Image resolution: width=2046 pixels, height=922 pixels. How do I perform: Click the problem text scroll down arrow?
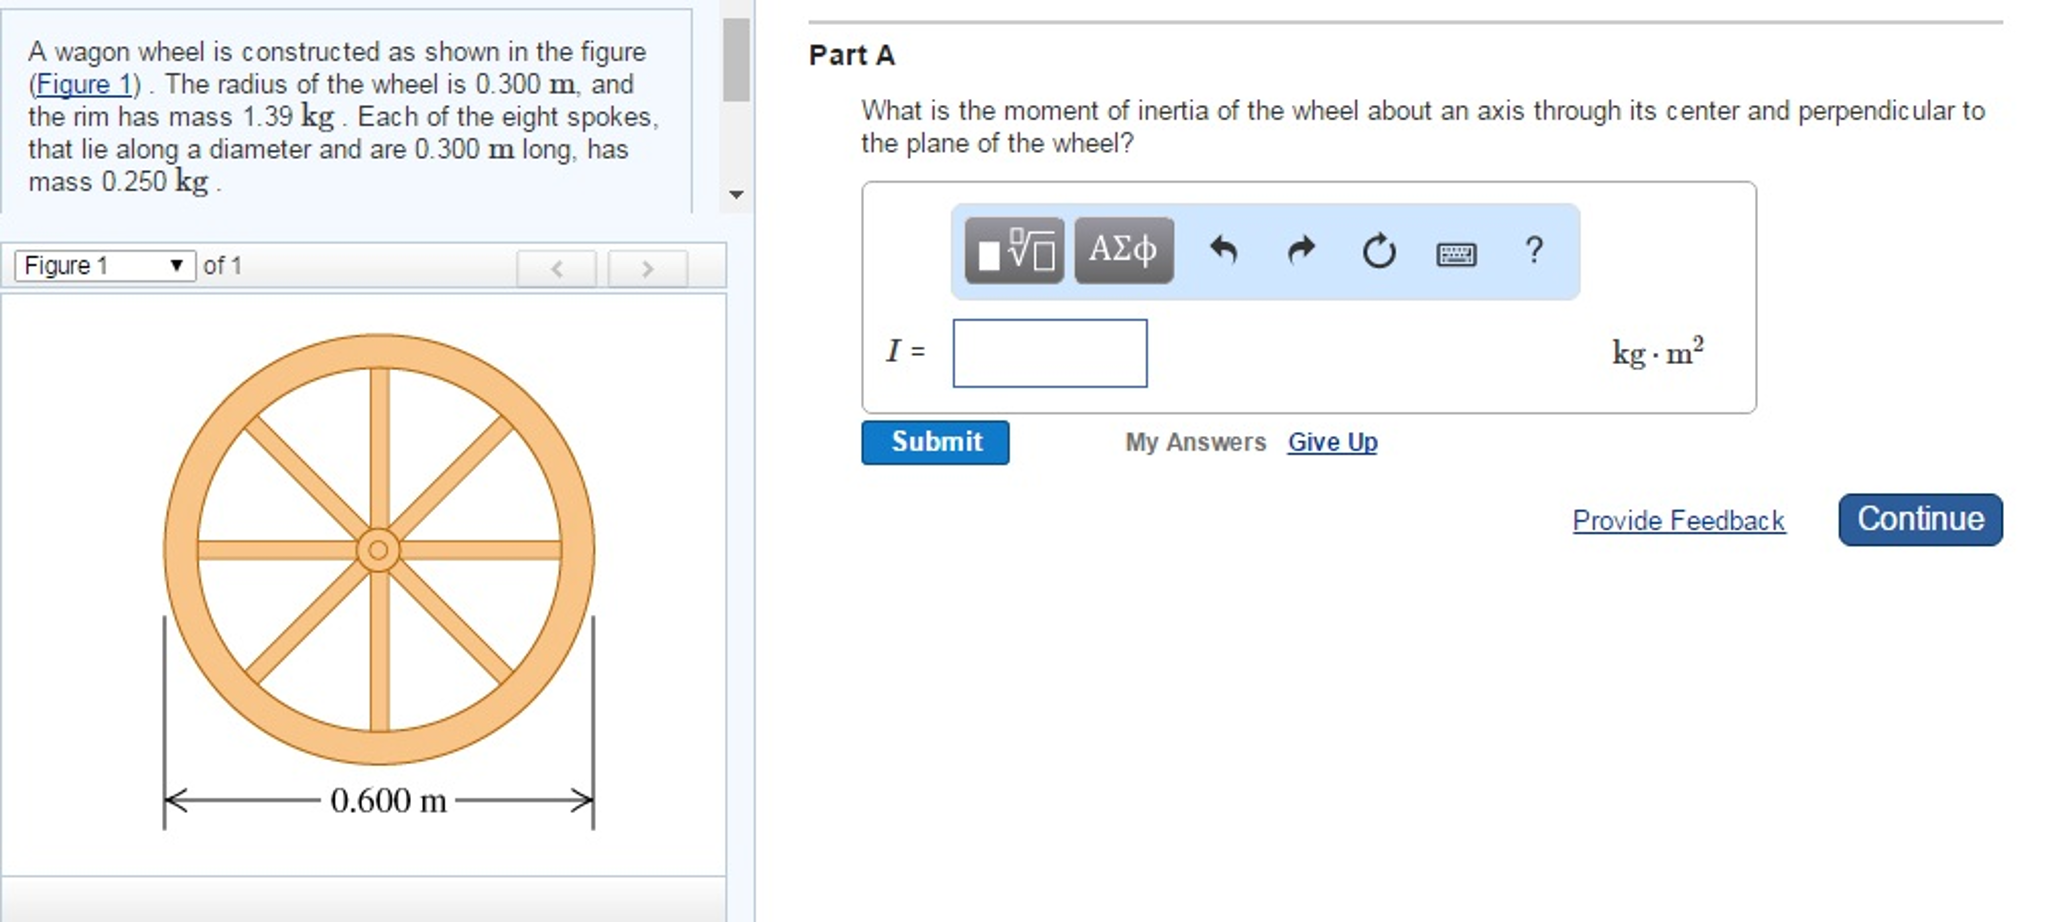[x=737, y=194]
